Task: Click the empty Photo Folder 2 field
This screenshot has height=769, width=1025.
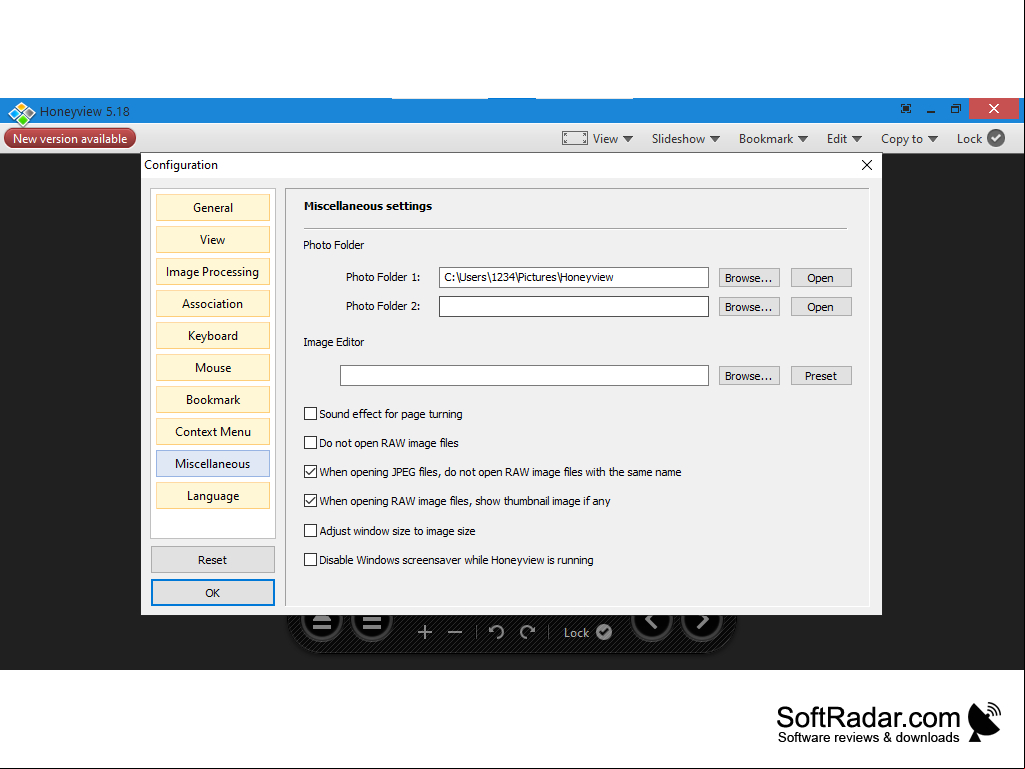Action: coord(574,306)
